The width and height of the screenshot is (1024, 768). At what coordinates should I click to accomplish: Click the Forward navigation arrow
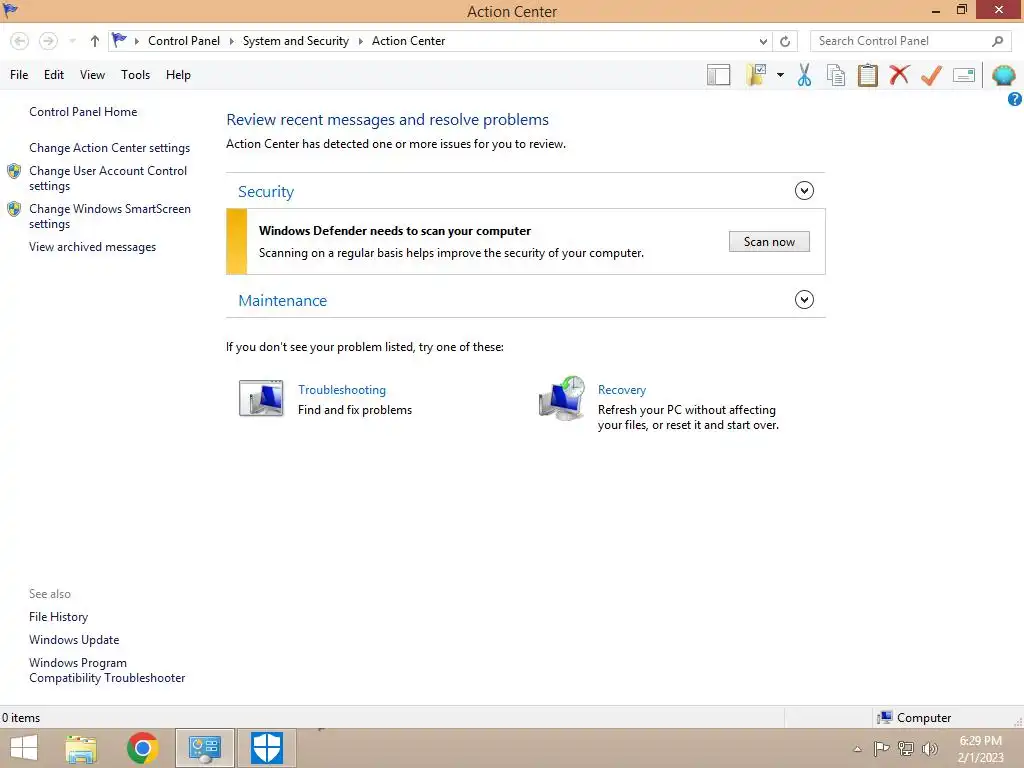[48, 41]
